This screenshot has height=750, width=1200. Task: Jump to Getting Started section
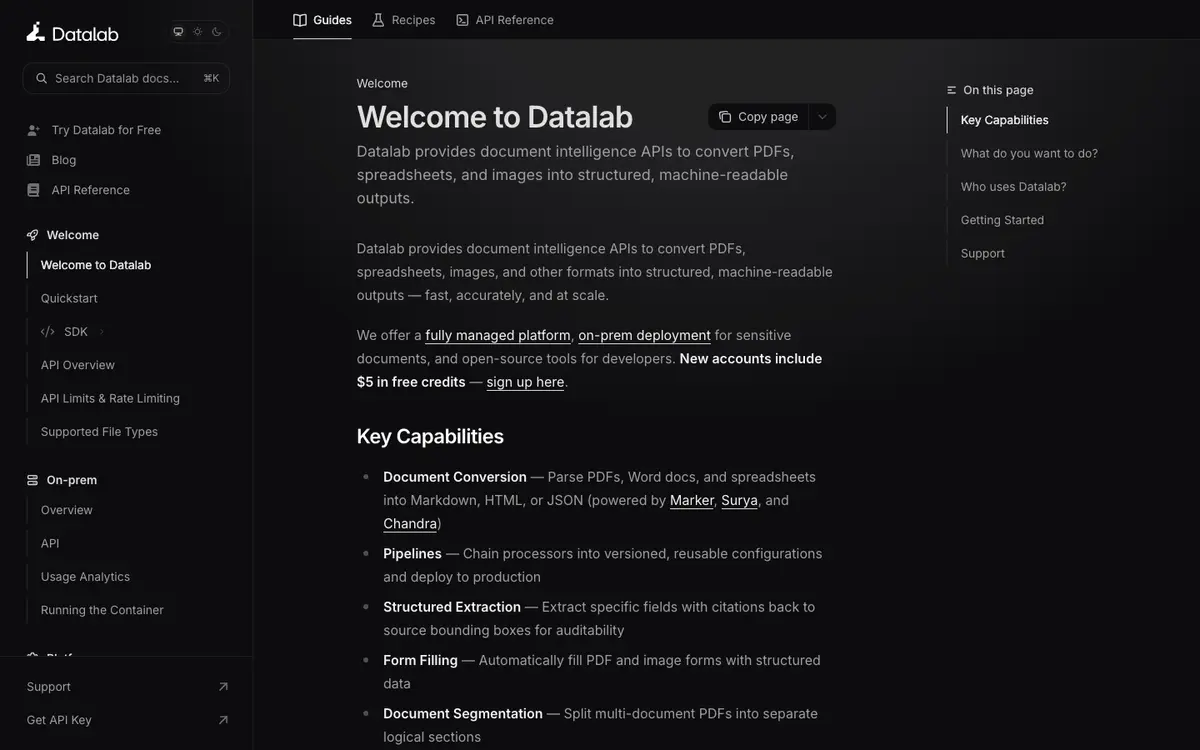pos(1002,220)
